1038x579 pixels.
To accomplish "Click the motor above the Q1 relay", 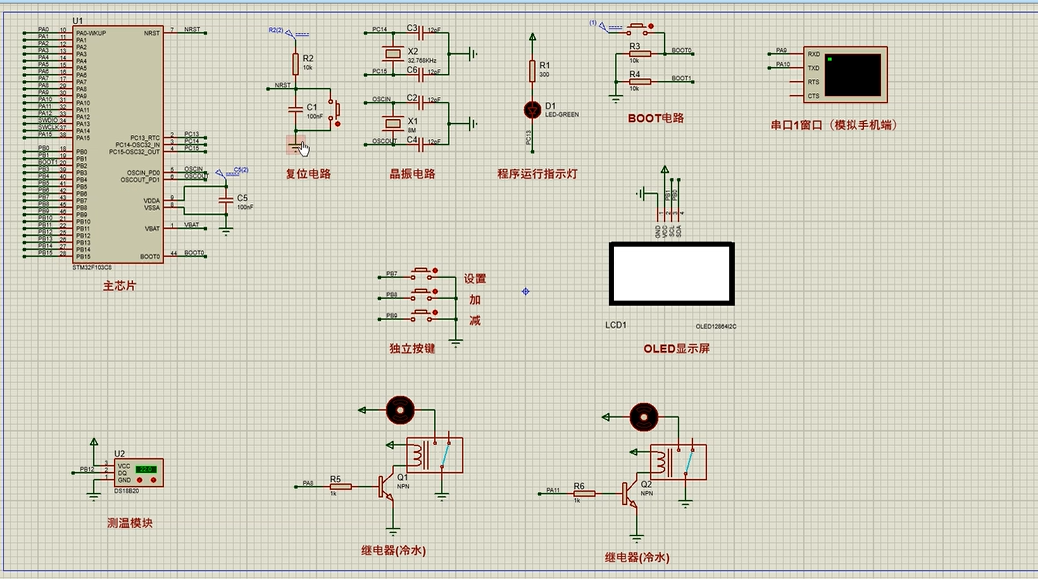I will [x=400, y=410].
